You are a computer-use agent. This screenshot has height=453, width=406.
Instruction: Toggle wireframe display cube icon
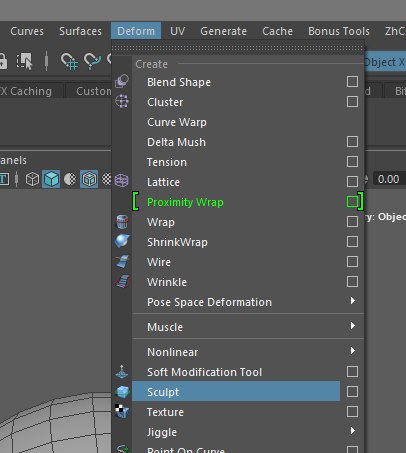pos(32,179)
